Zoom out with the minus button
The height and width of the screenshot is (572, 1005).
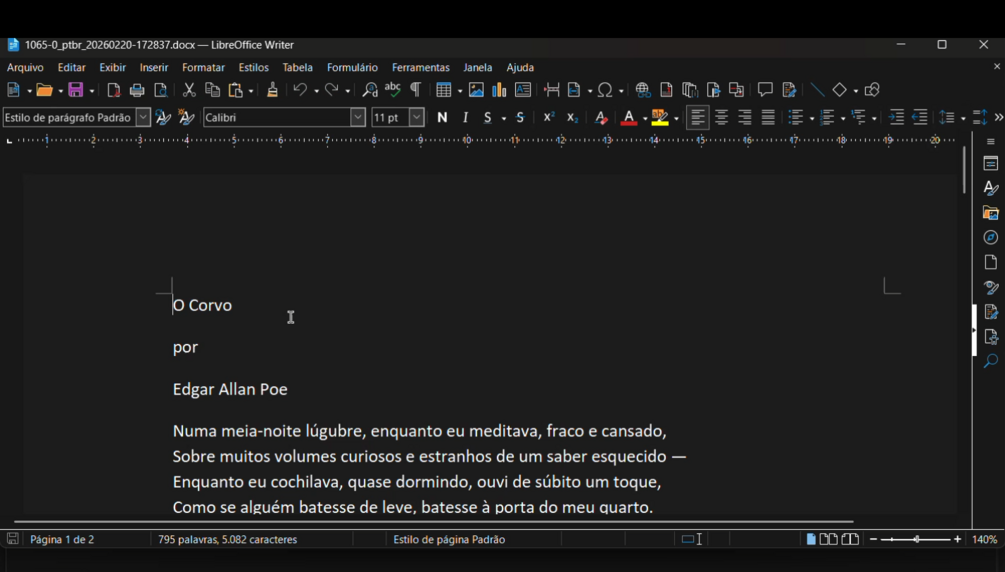(873, 539)
